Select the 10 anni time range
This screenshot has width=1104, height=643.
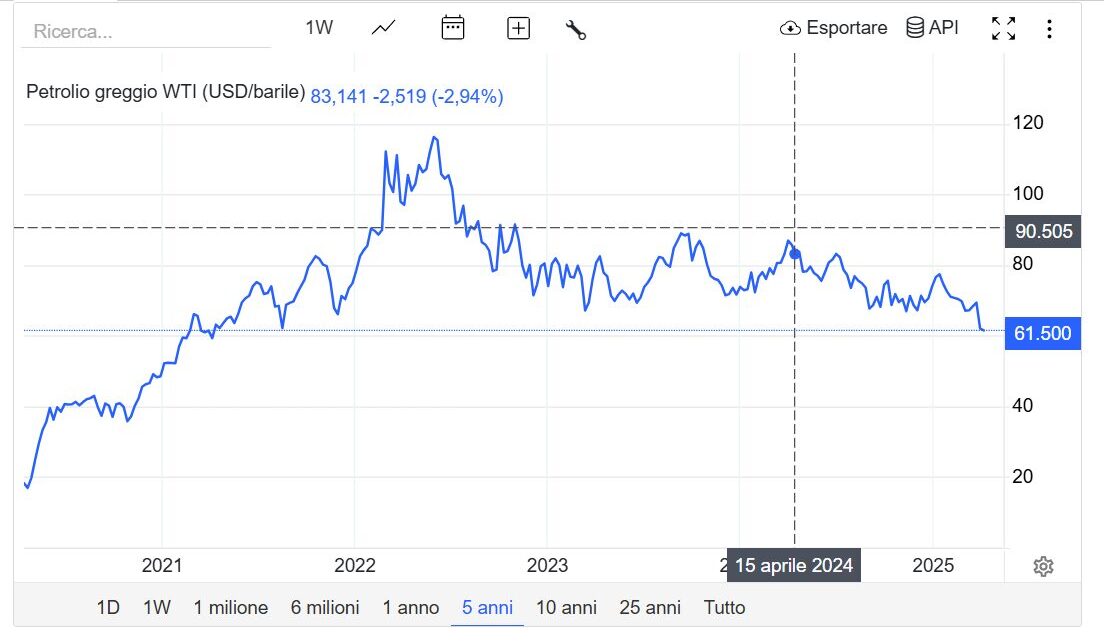tap(566, 607)
